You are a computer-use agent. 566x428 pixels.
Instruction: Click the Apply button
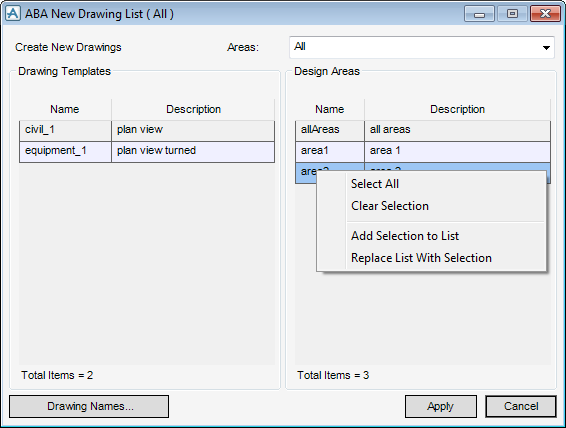[x=441, y=406]
